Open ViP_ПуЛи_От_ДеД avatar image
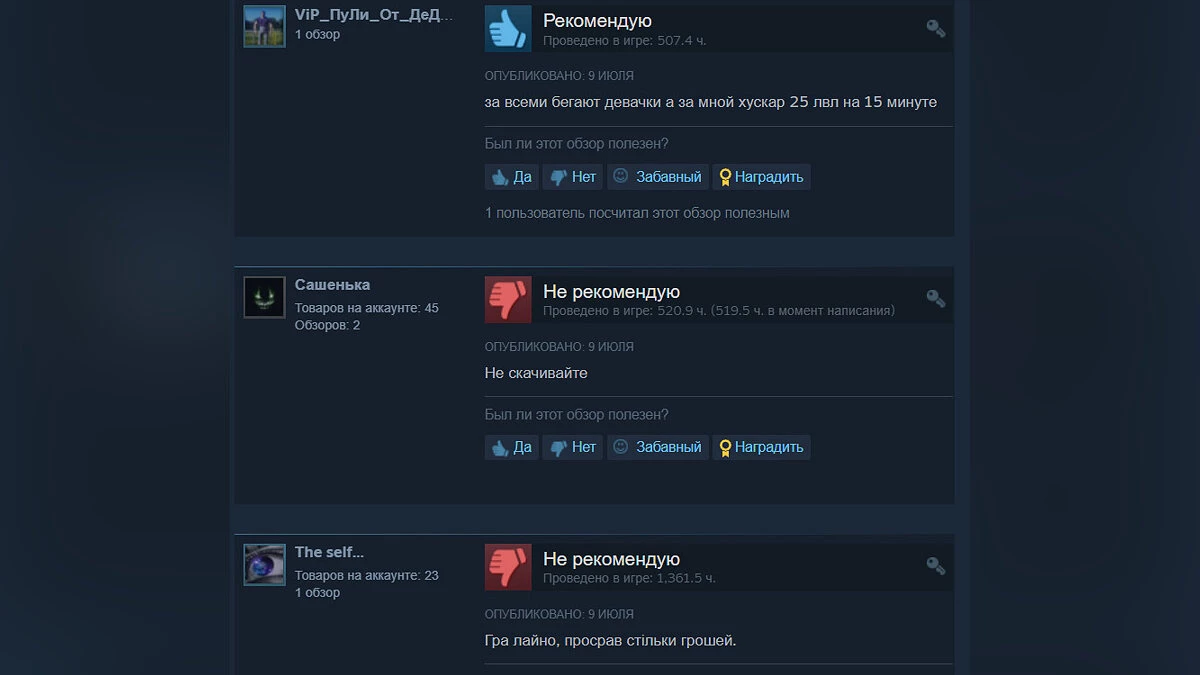1200x675 pixels. [265, 26]
